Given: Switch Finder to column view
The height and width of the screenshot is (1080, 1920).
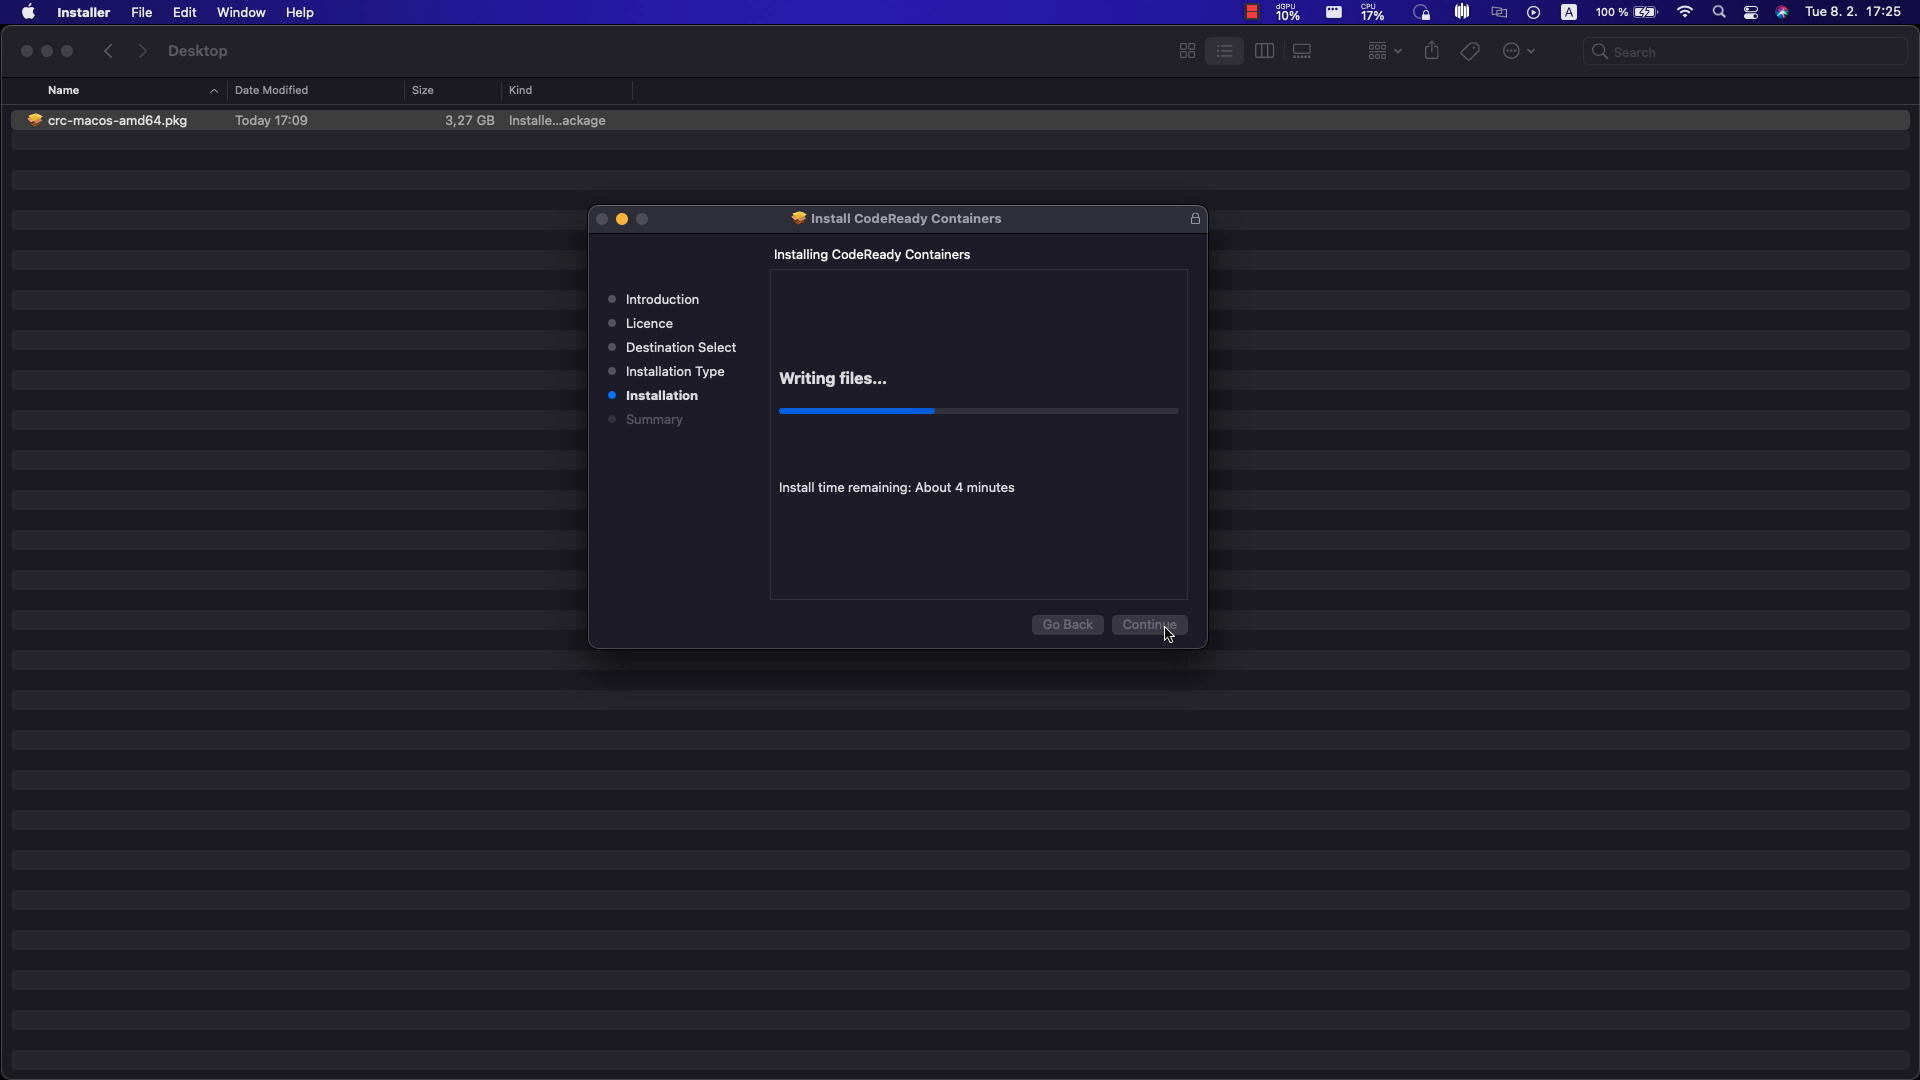Looking at the screenshot, I should pyautogui.click(x=1263, y=50).
